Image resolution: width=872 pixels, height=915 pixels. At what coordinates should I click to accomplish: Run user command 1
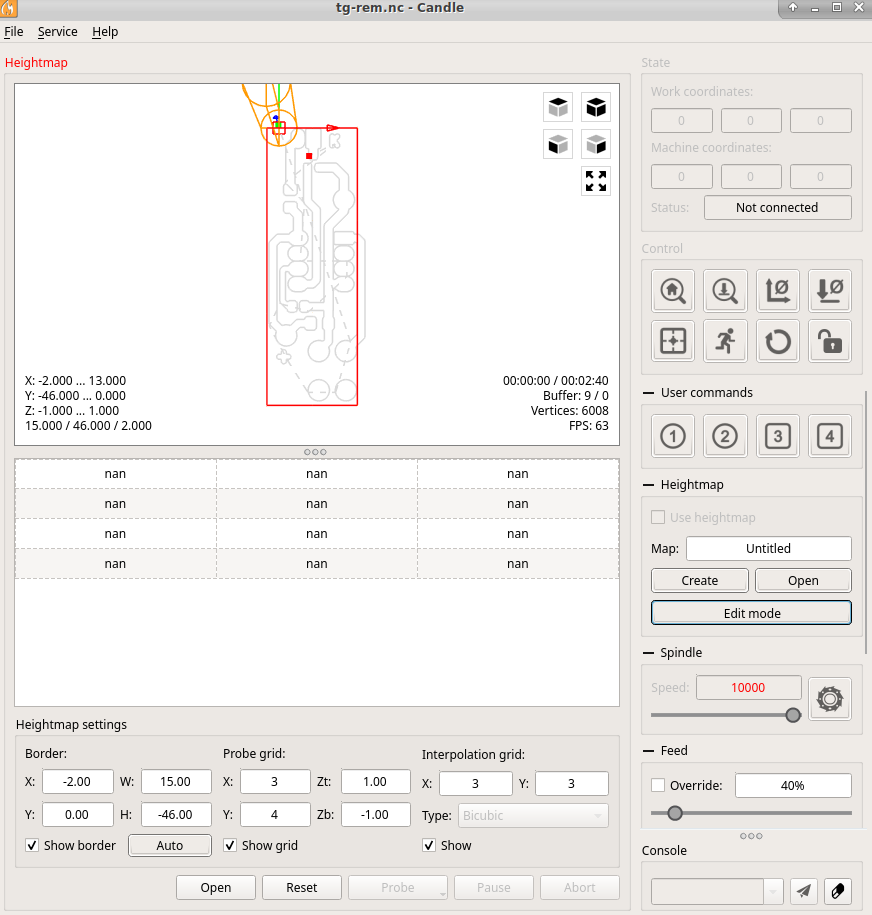point(673,436)
